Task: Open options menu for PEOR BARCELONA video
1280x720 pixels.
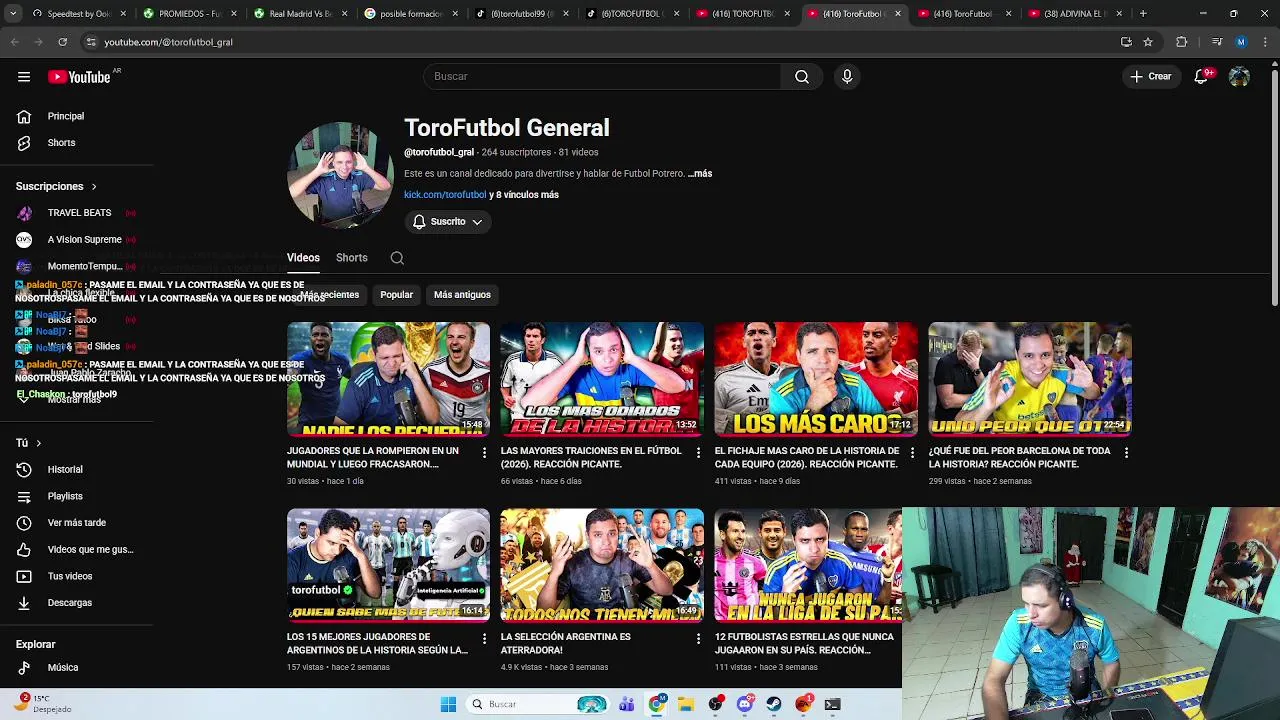Action: [x=1126, y=453]
